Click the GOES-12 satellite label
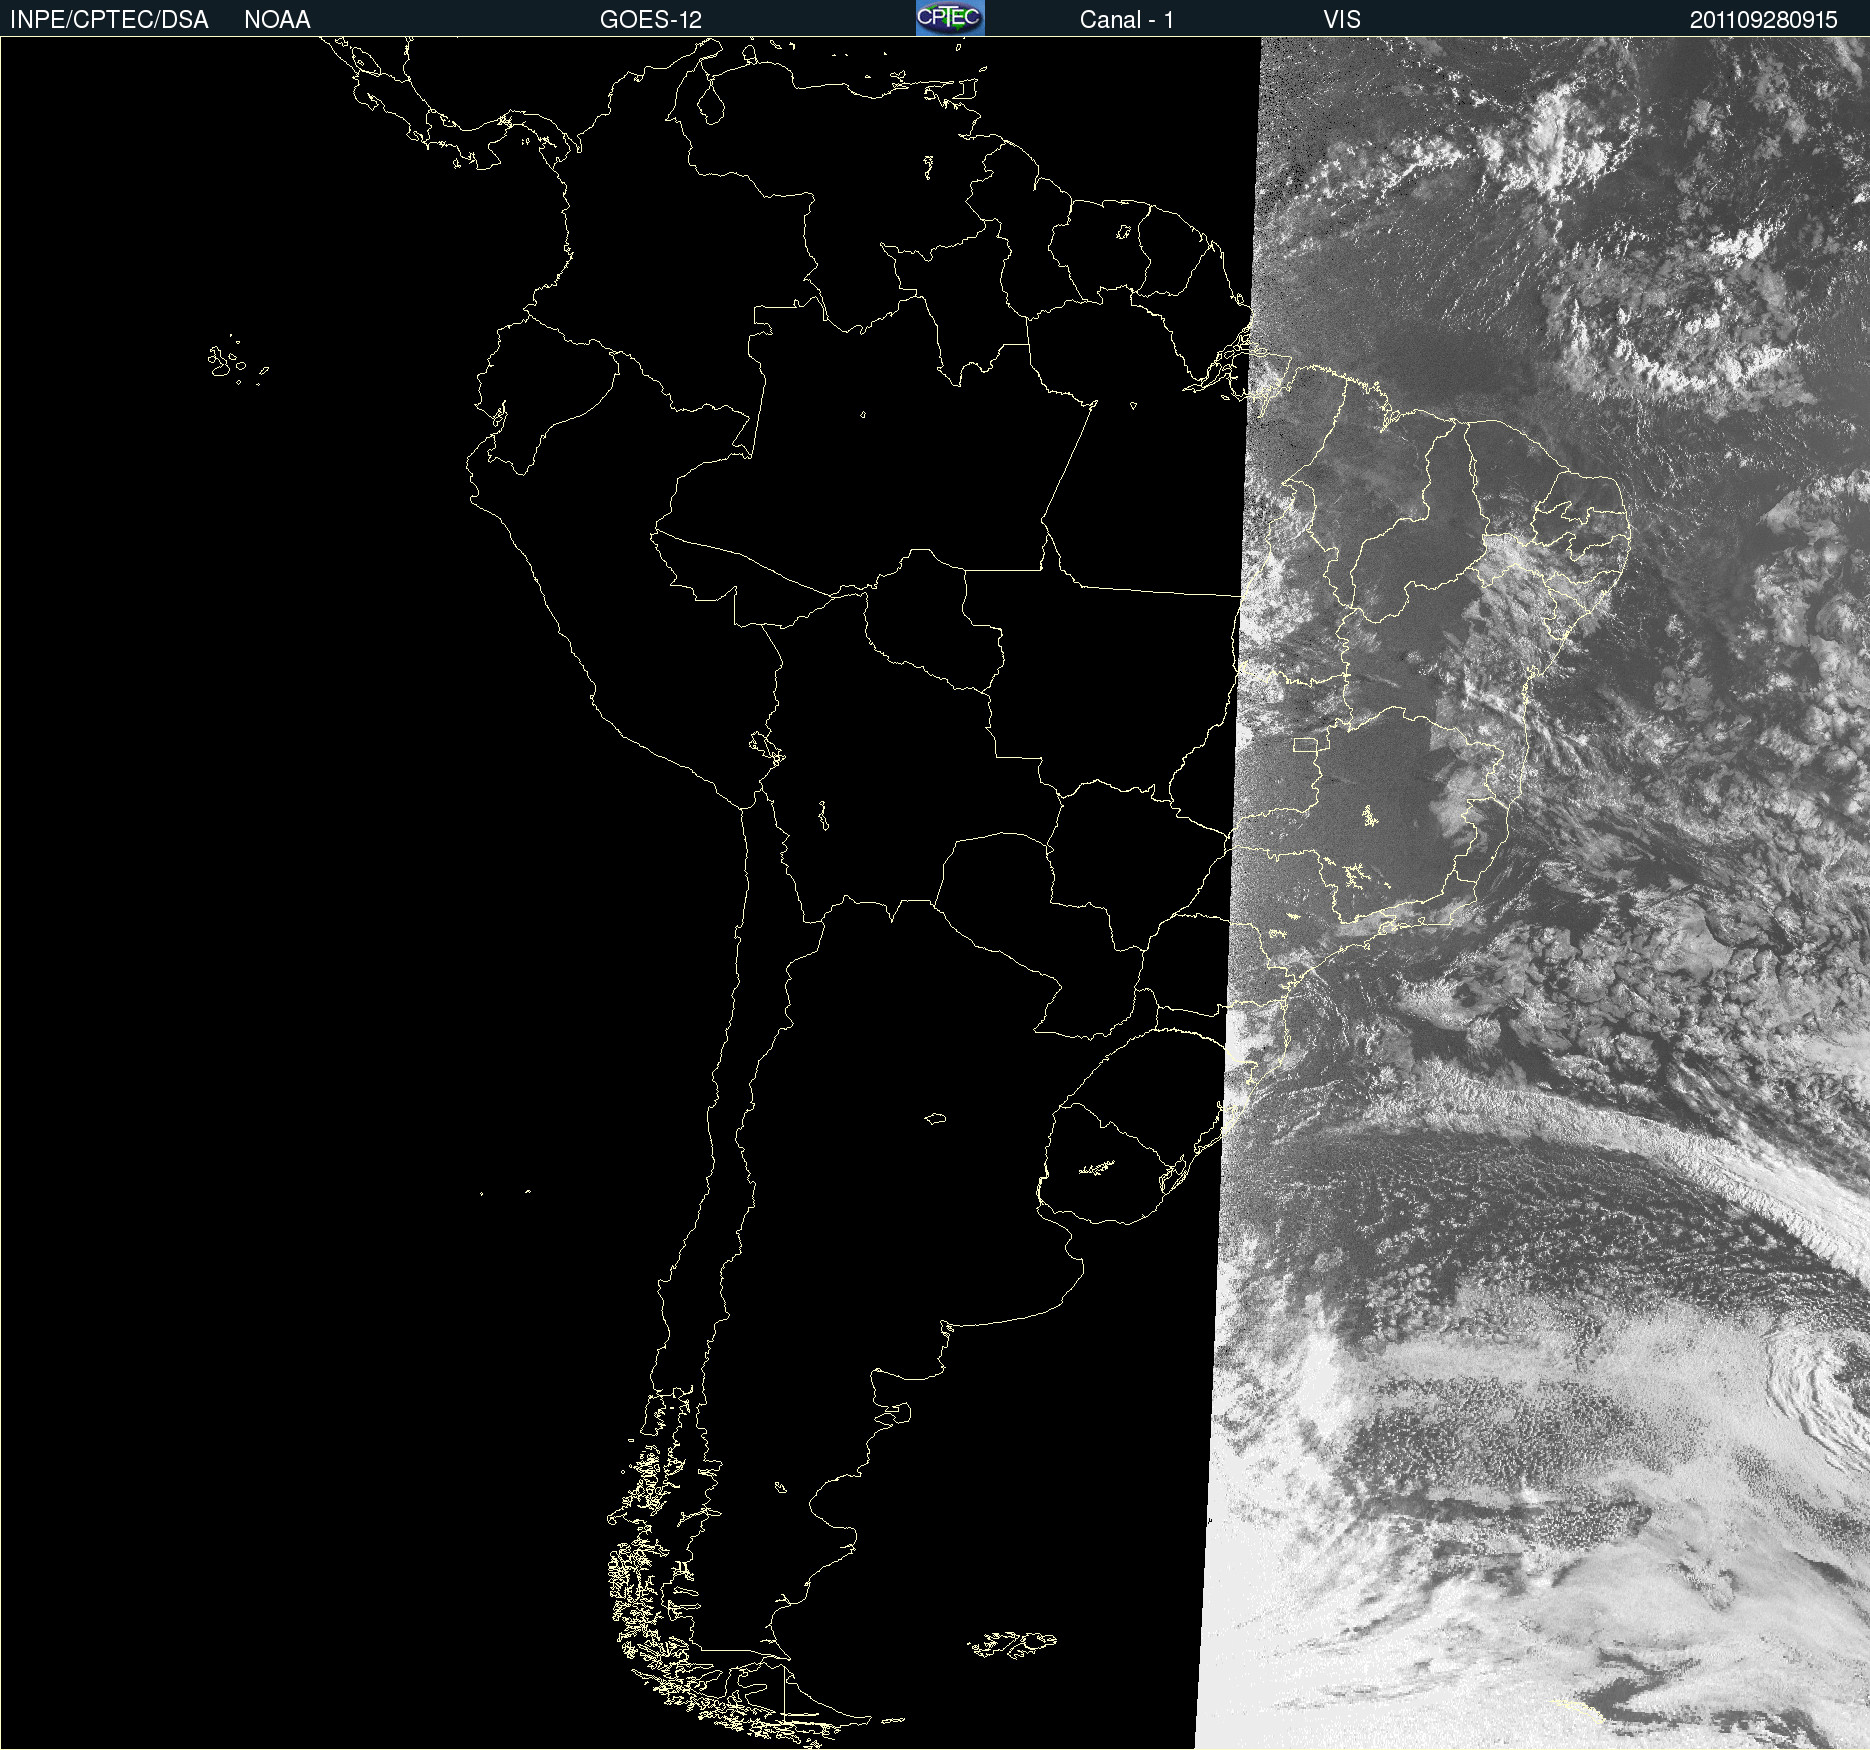This screenshot has height=1750, width=1870. 651,20
